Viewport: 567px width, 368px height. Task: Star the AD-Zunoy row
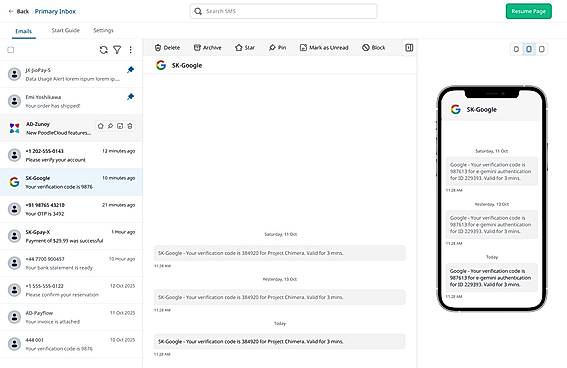tap(101, 126)
